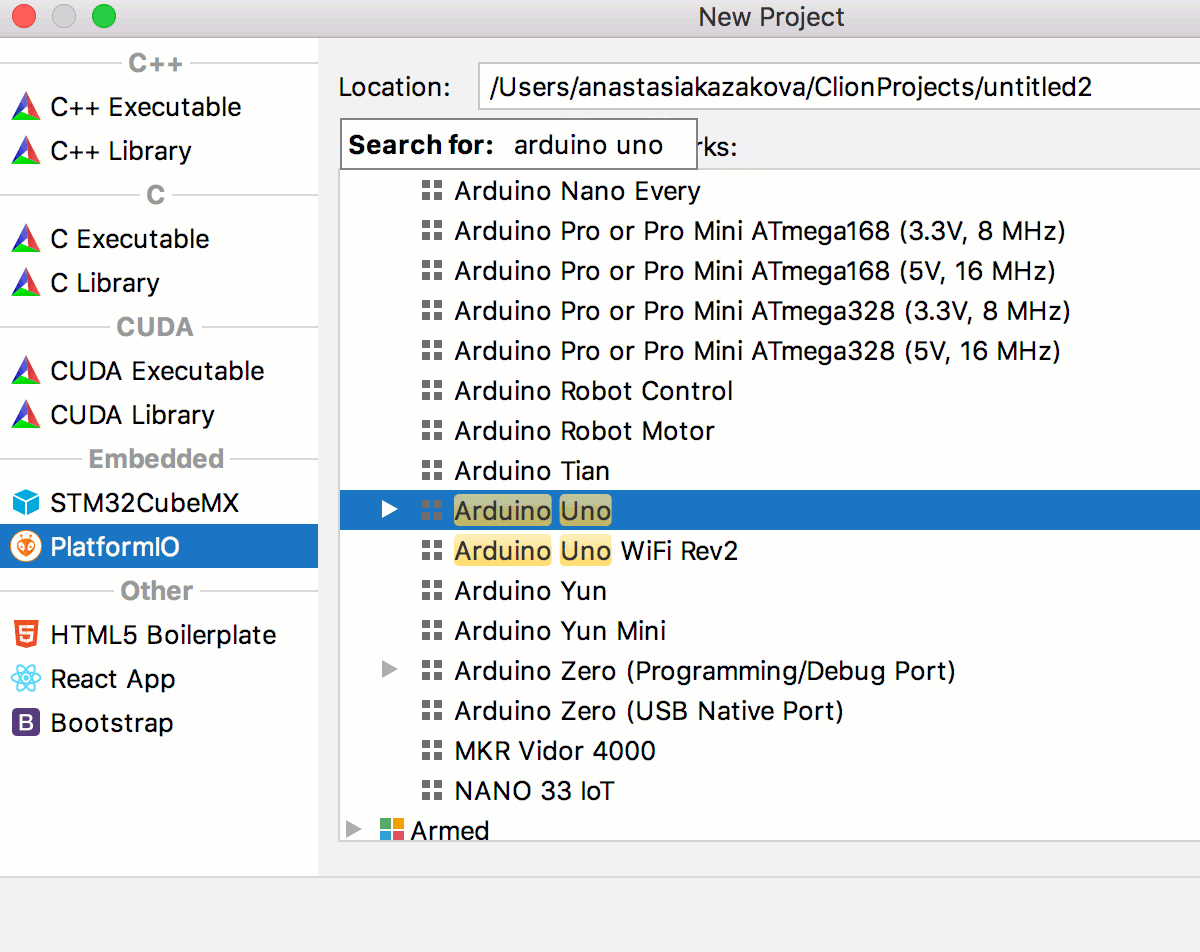Click the board icon beside Arduino Uno

pyautogui.click(x=432, y=511)
